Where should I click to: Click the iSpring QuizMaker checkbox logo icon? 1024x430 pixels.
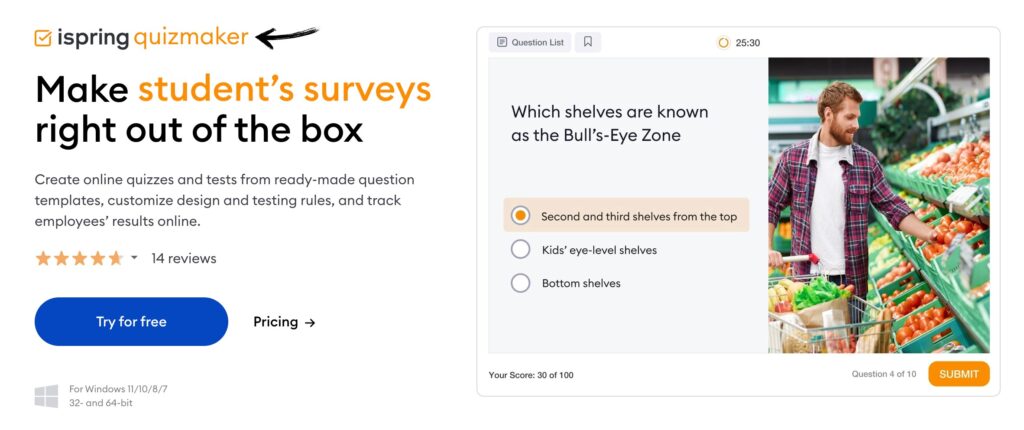[x=43, y=38]
